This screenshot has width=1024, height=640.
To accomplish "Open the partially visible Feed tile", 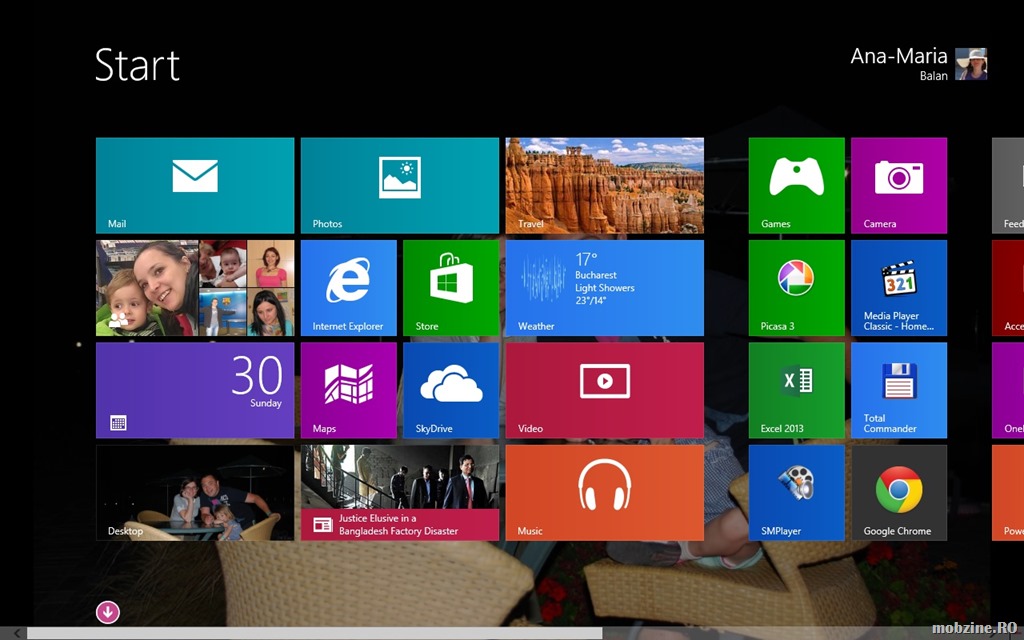I will pos(1008,185).
